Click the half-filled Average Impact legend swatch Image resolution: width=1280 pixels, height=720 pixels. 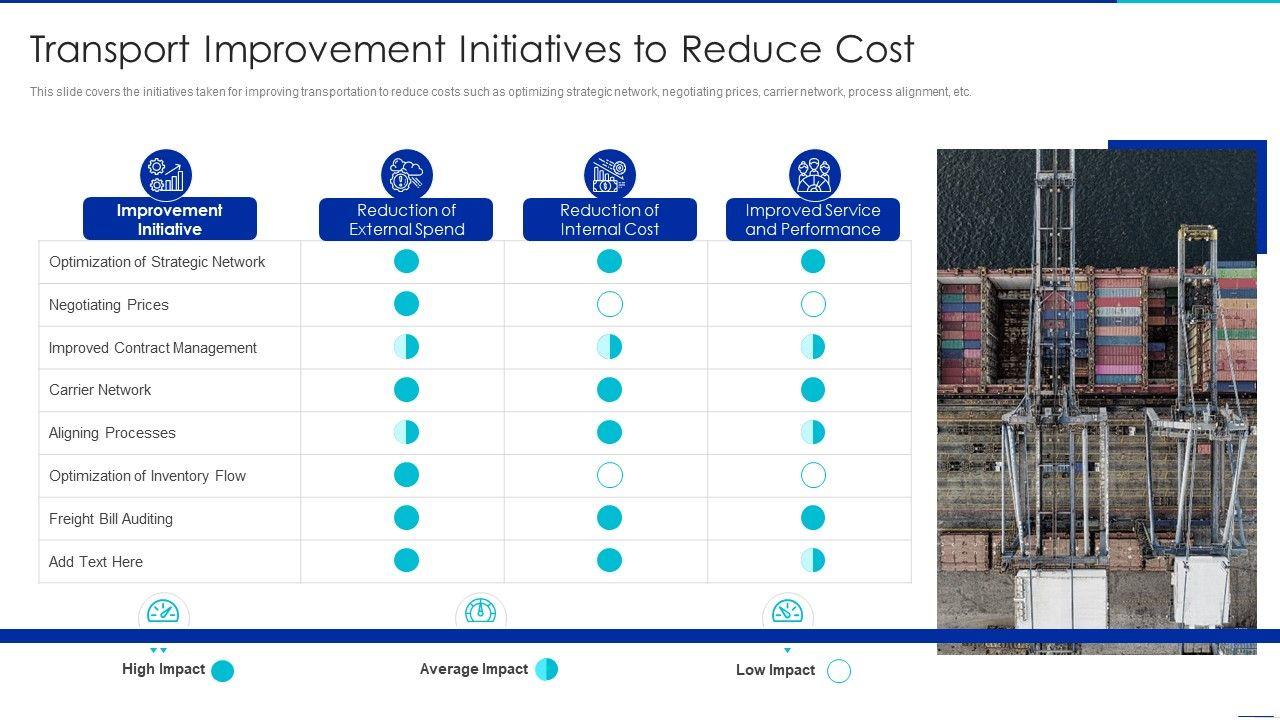[x=546, y=669]
